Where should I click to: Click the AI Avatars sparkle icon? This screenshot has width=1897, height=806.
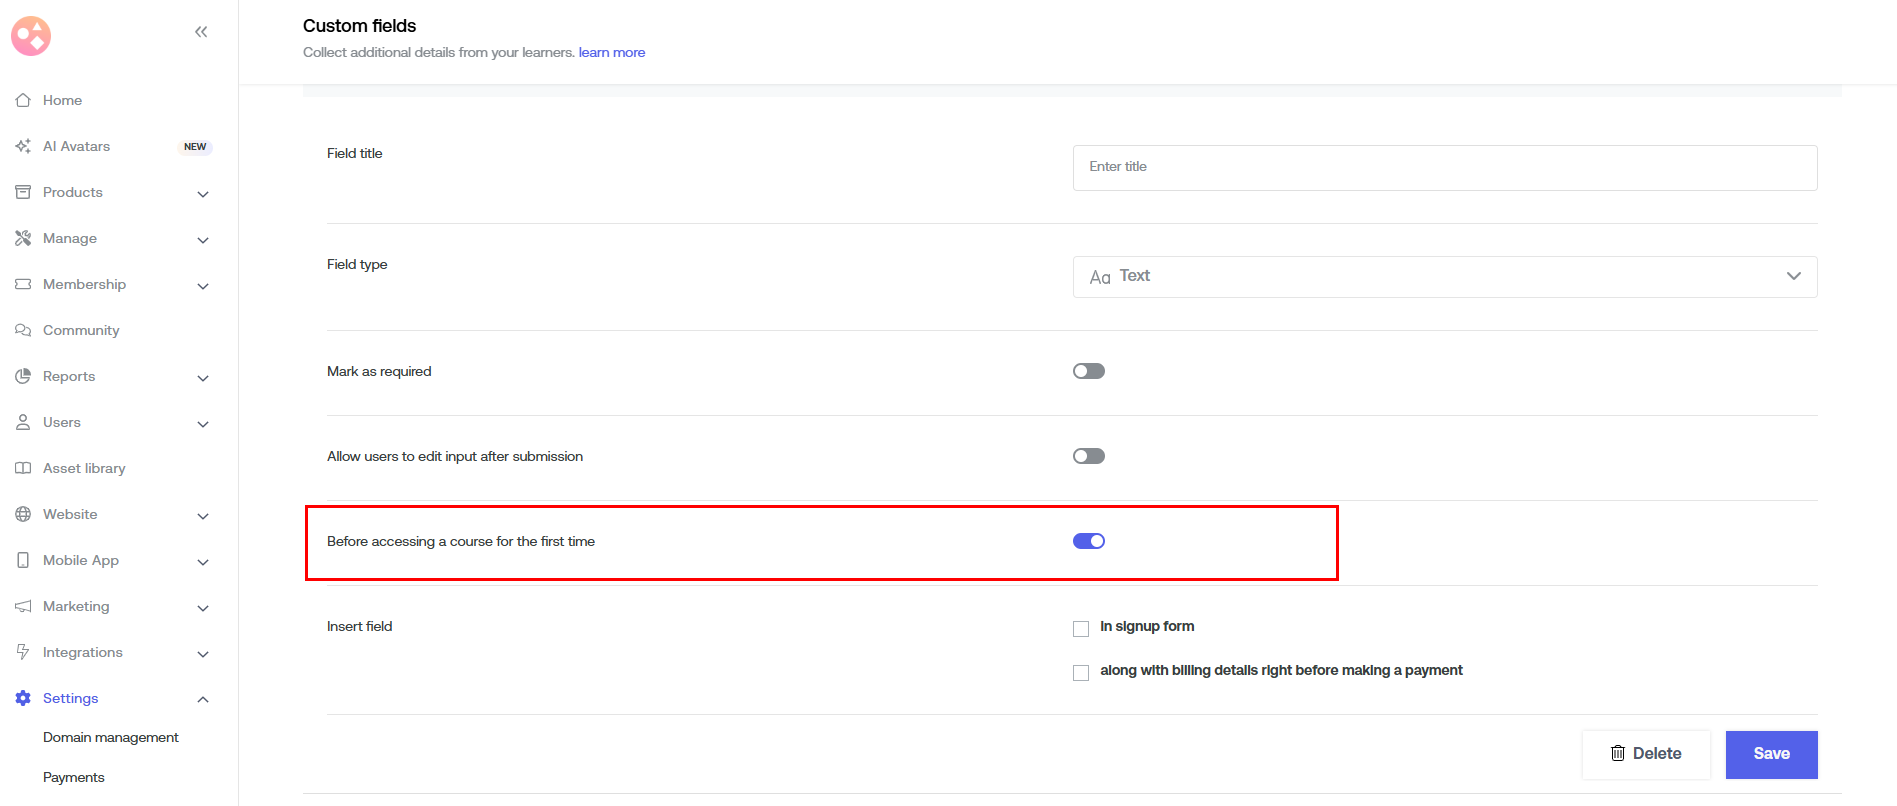pyautogui.click(x=23, y=146)
